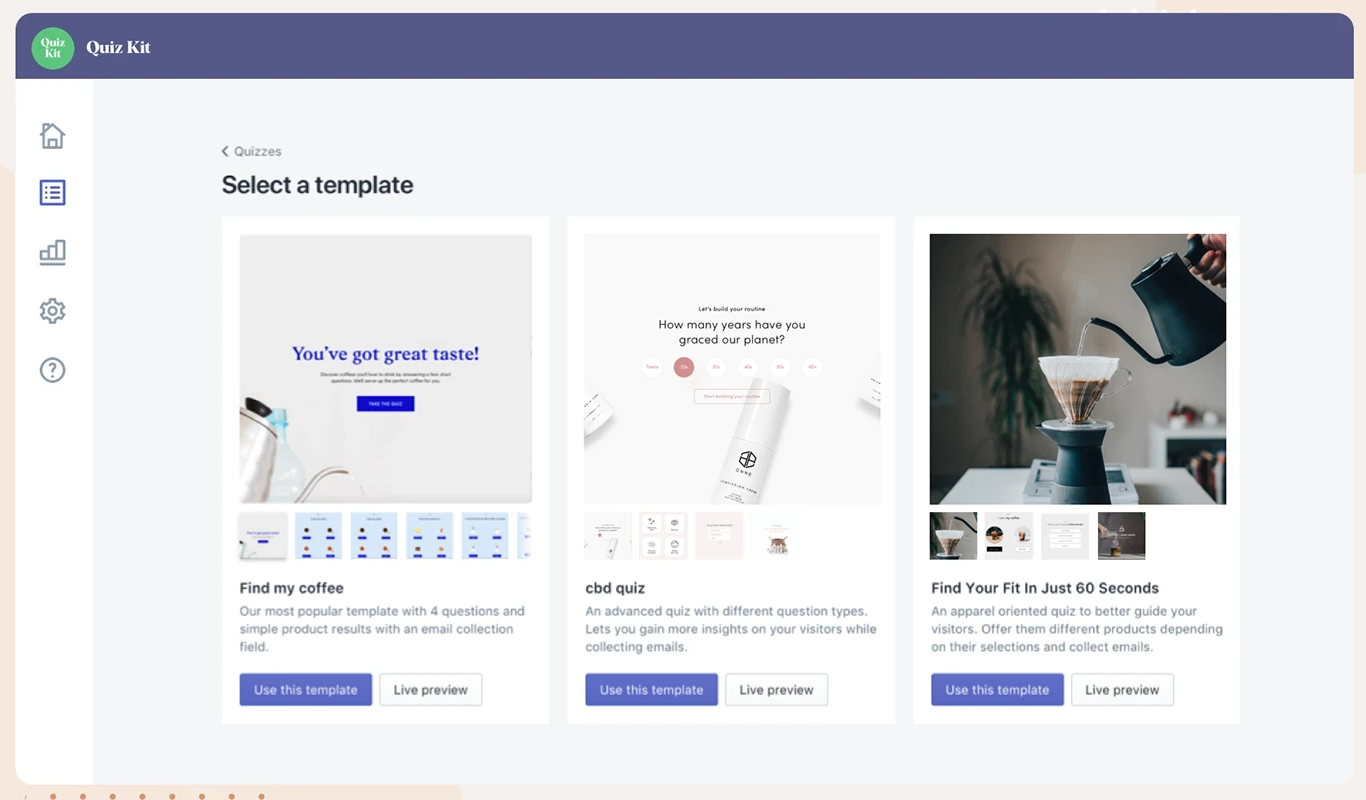Select second thumbnail under cbd quiz
Screen dimensions: 1366x800
664,536
